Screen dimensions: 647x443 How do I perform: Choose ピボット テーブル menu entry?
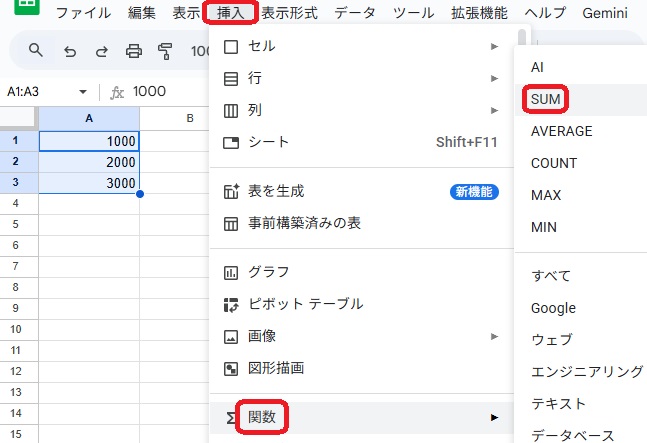[362, 305]
